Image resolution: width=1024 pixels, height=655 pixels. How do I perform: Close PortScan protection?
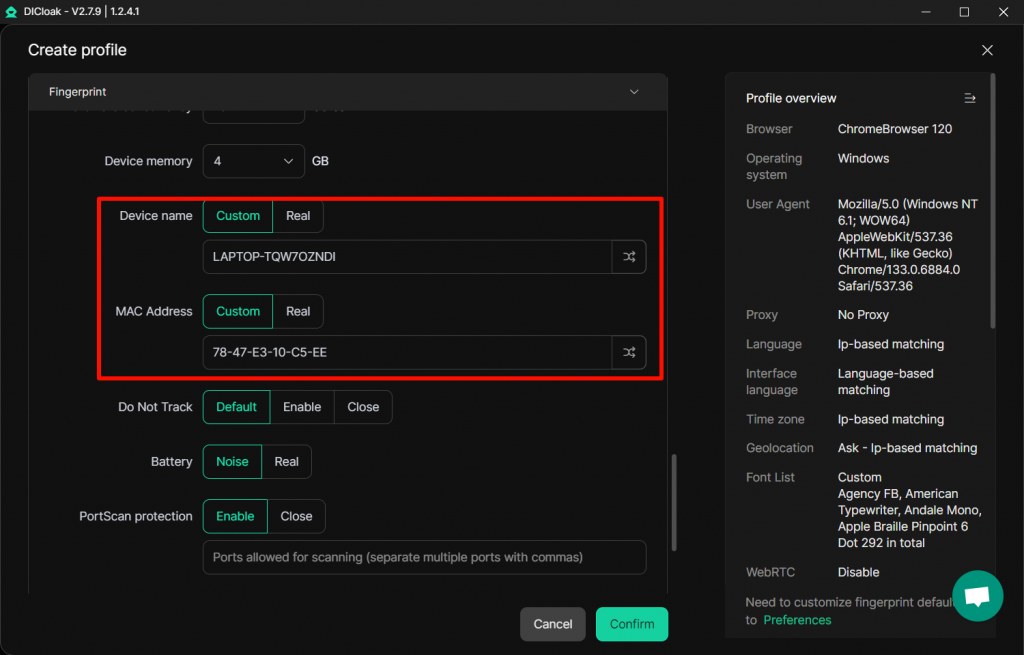pyautogui.click(x=296, y=517)
